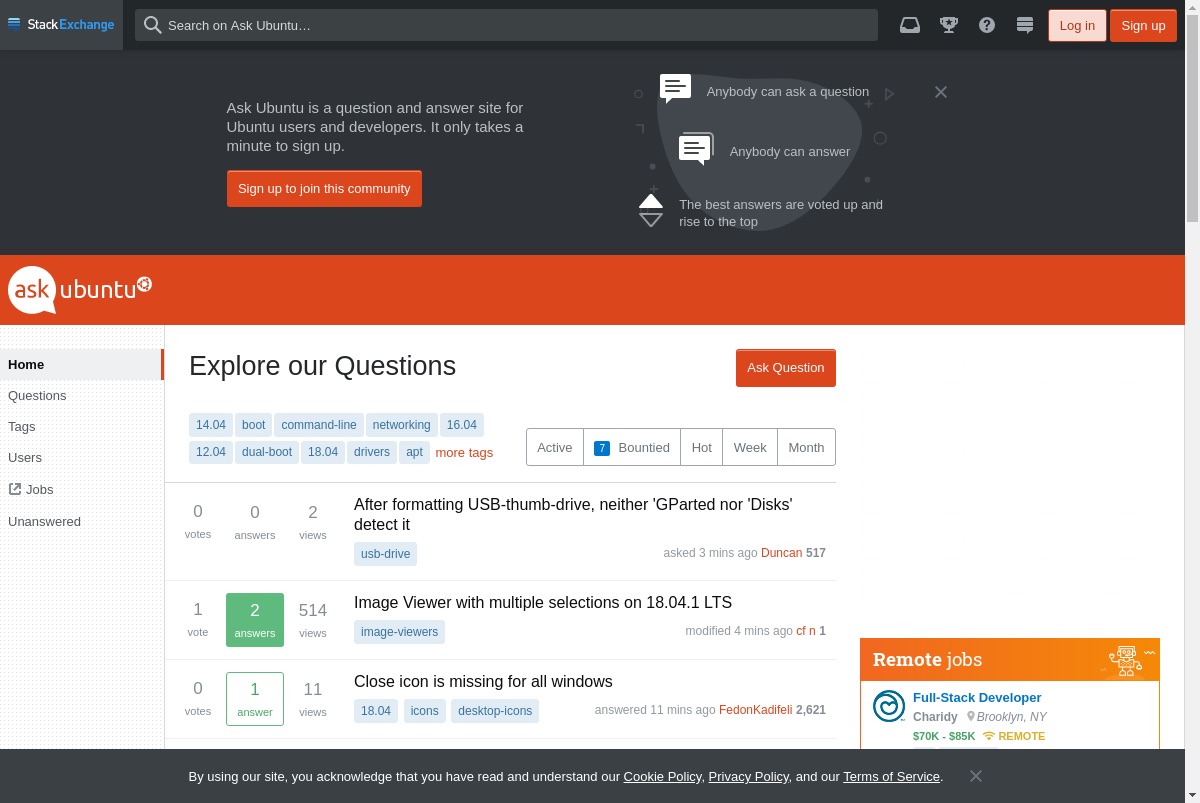This screenshot has width=1200, height=803.
Task: Select the drivers tag
Action: coord(372,452)
